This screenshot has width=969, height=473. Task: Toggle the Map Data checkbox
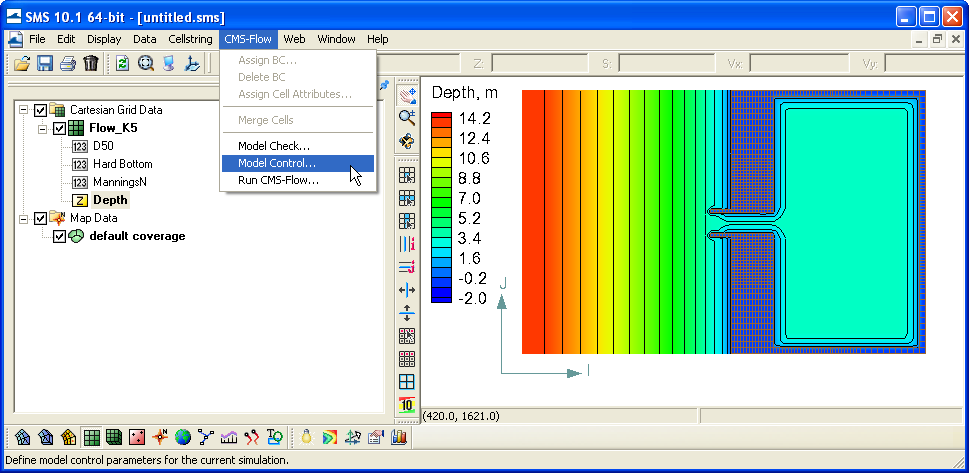40,218
